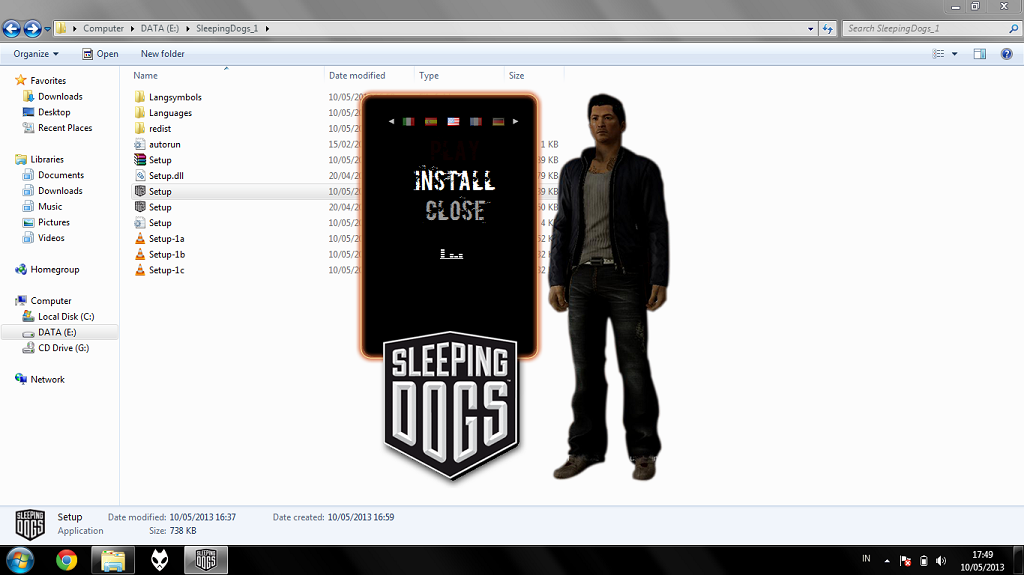Open Libraries in navigation pane
The image size is (1024, 575).
[47, 159]
